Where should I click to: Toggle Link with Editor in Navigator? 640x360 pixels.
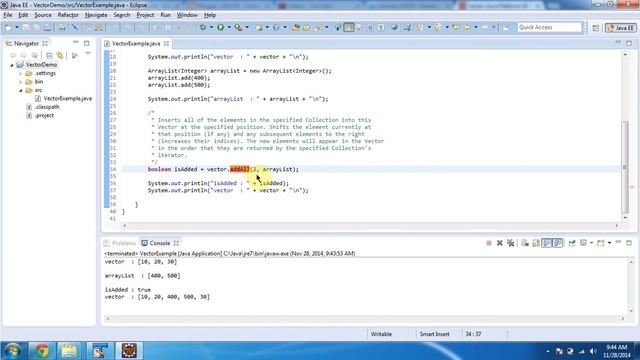(60, 55)
